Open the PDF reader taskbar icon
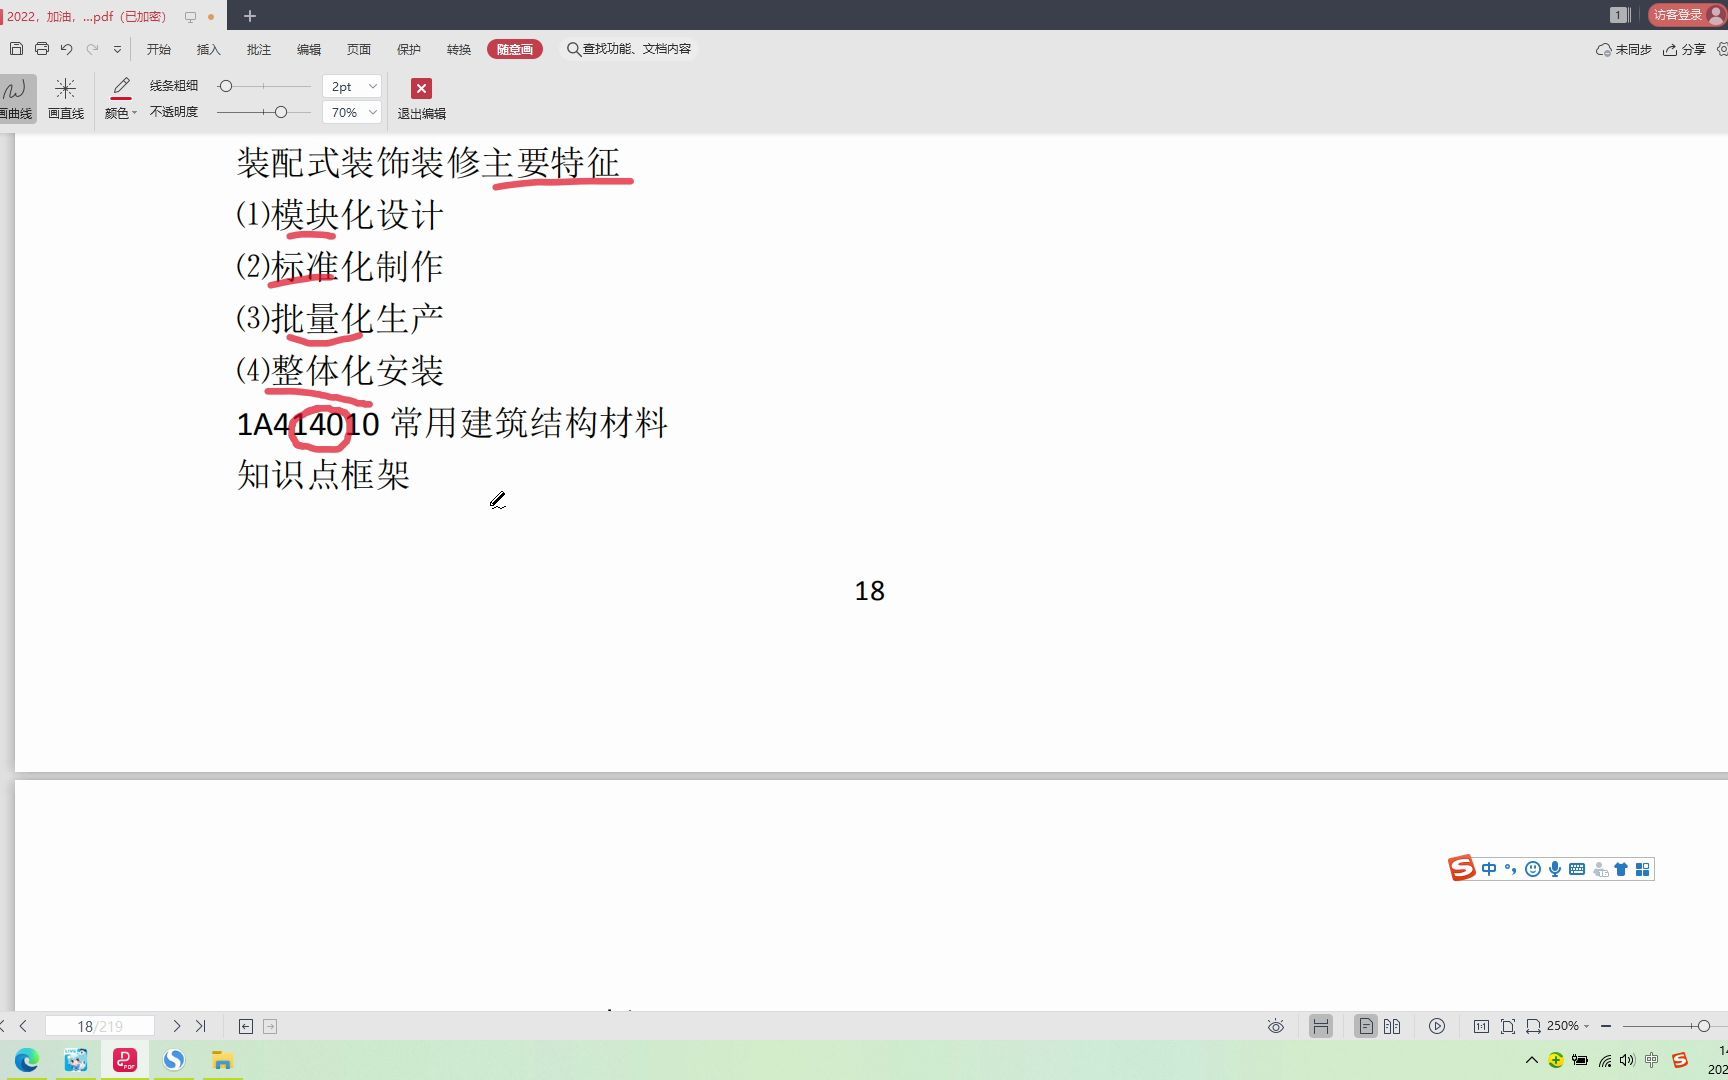This screenshot has height=1080, width=1728. click(x=125, y=1060)
